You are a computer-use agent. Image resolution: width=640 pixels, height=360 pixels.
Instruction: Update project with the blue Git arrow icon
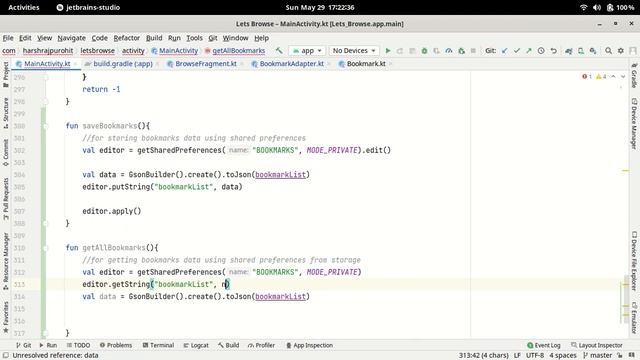504,51
